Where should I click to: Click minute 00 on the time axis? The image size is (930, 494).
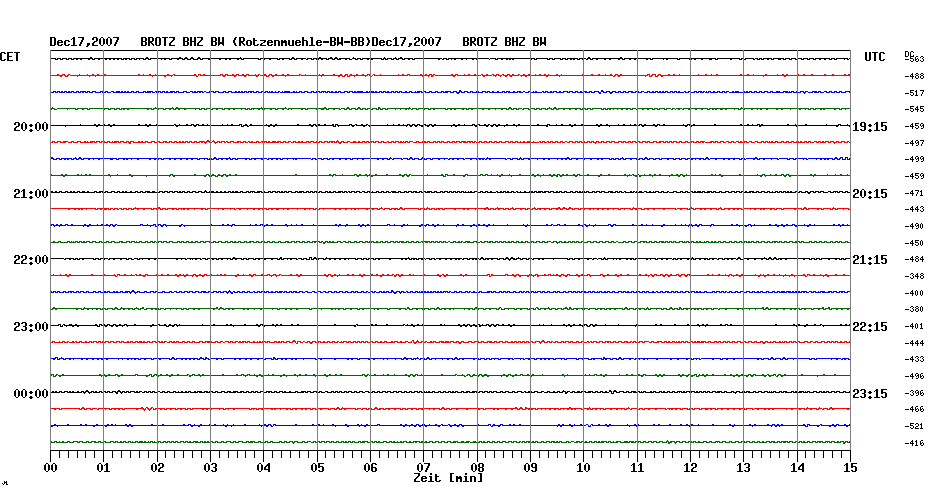pos(51,468)
